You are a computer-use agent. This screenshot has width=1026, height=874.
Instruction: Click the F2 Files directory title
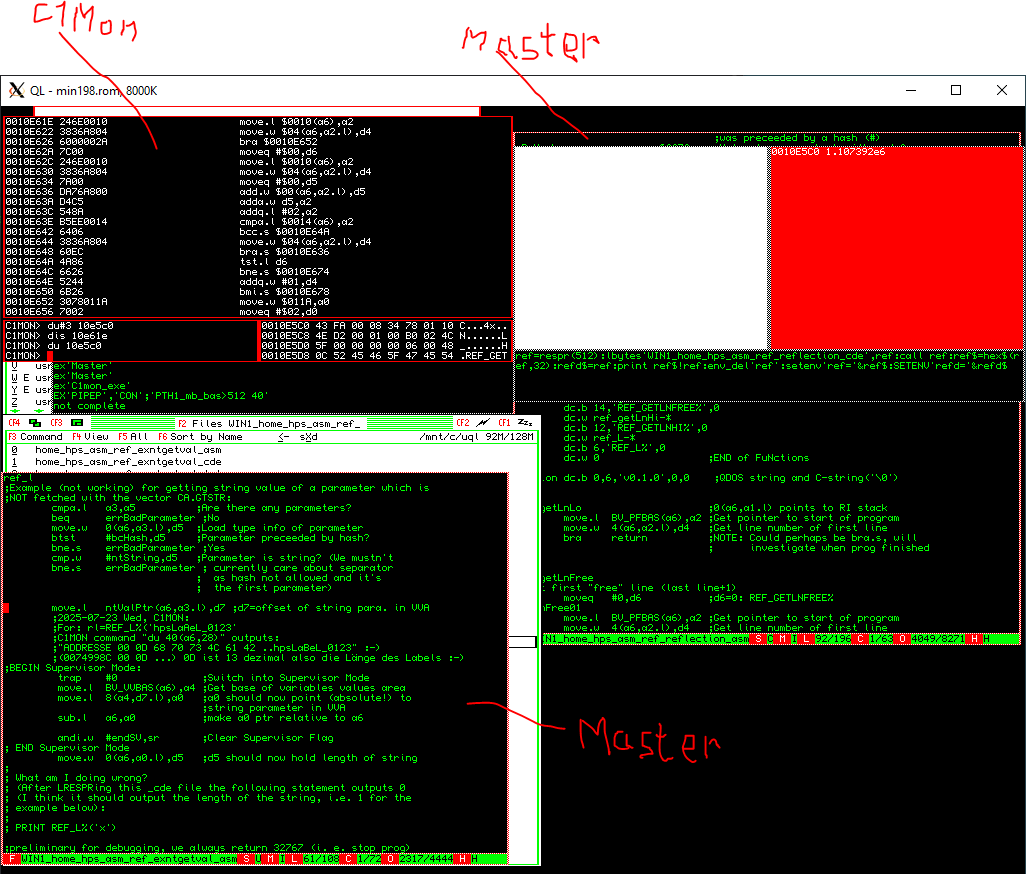click(269, 423)
